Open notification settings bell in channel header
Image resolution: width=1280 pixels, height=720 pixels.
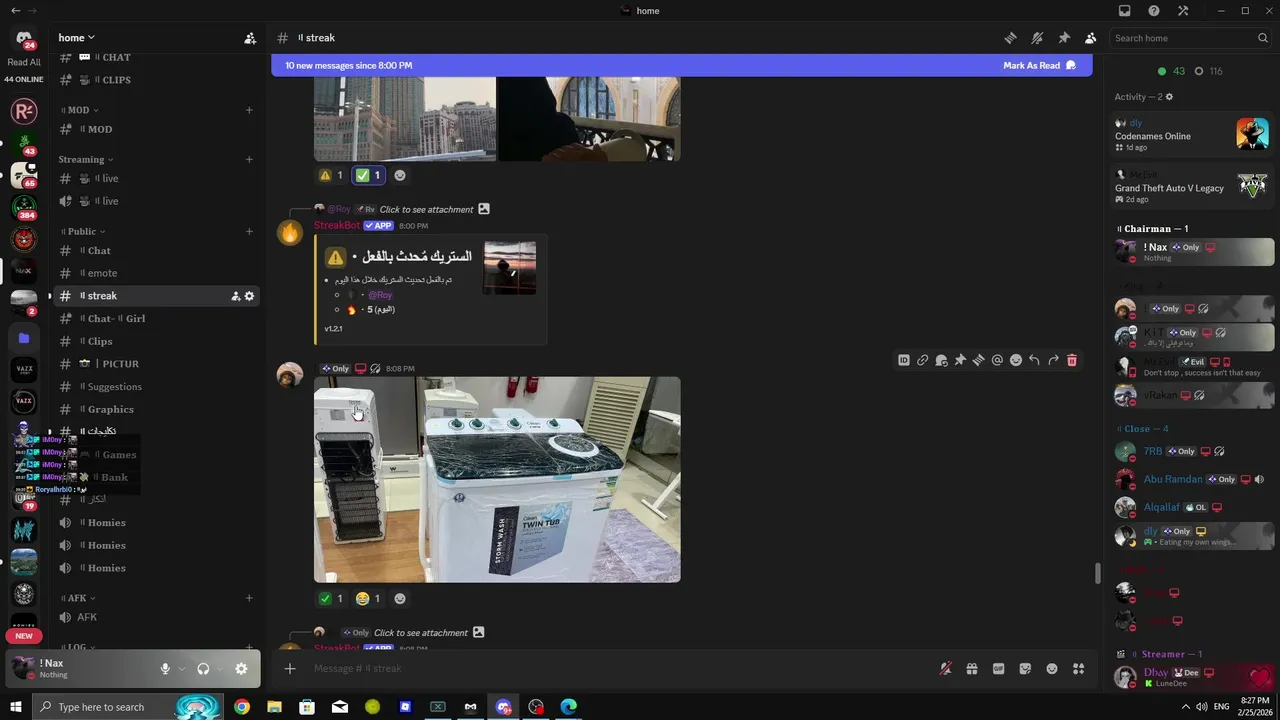[1037, 38]
